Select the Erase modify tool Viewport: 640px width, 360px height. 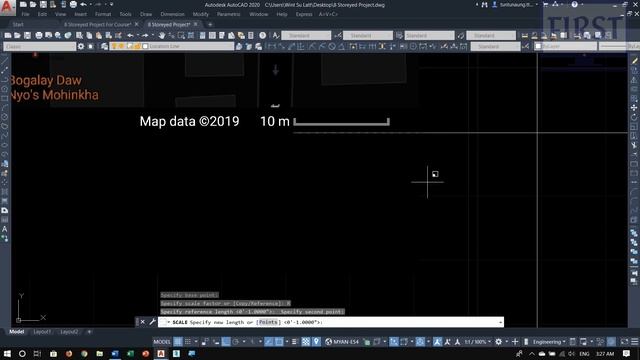tap(634, 61)
